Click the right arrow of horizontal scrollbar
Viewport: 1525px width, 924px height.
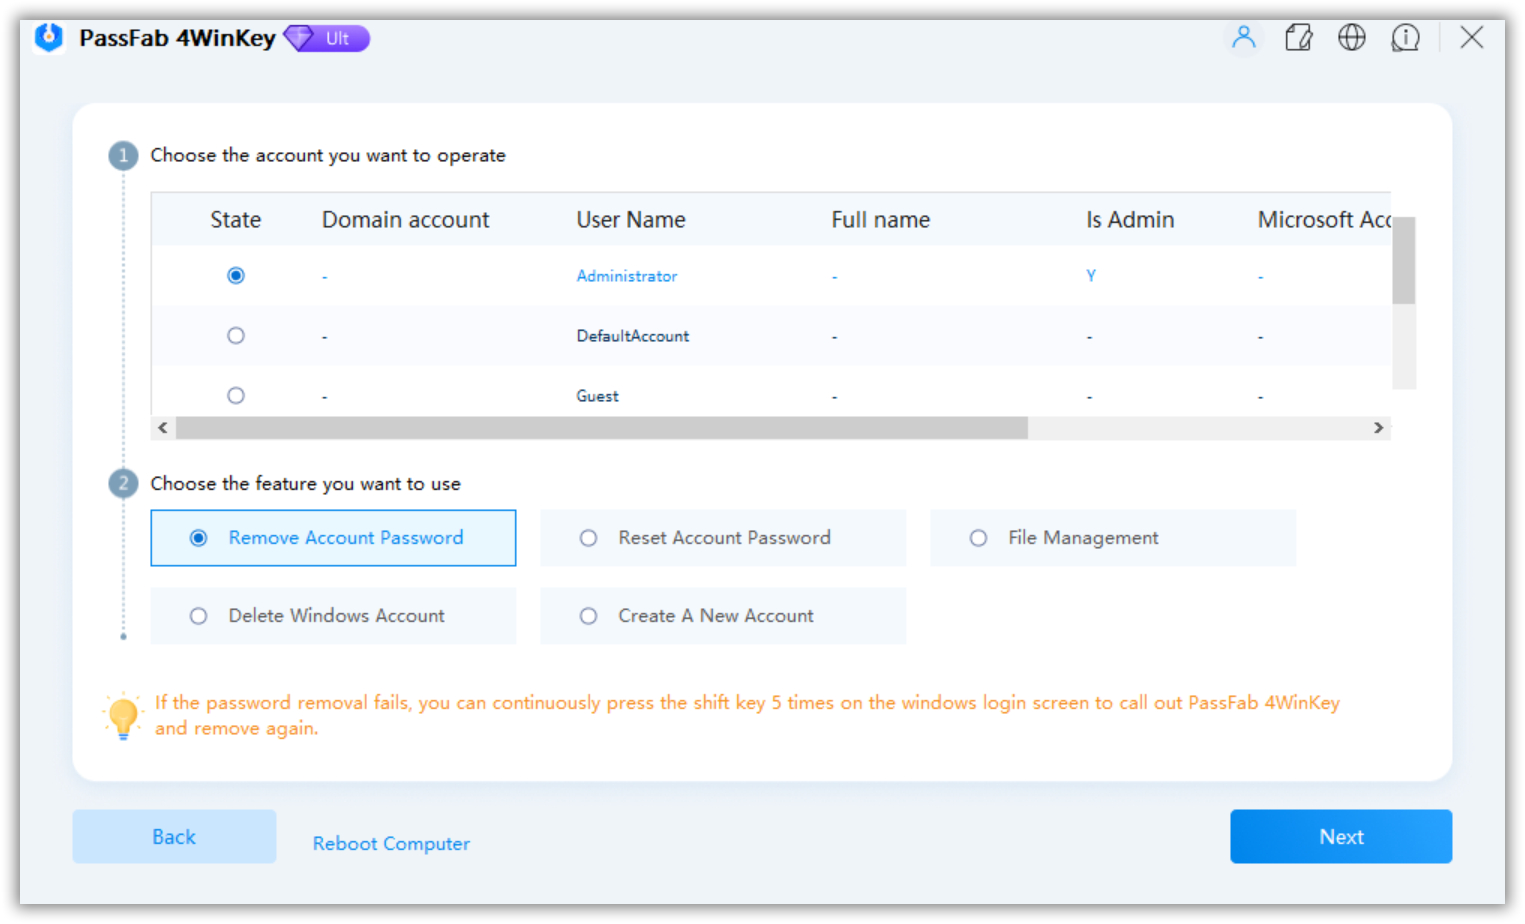tap(1379, 427)
